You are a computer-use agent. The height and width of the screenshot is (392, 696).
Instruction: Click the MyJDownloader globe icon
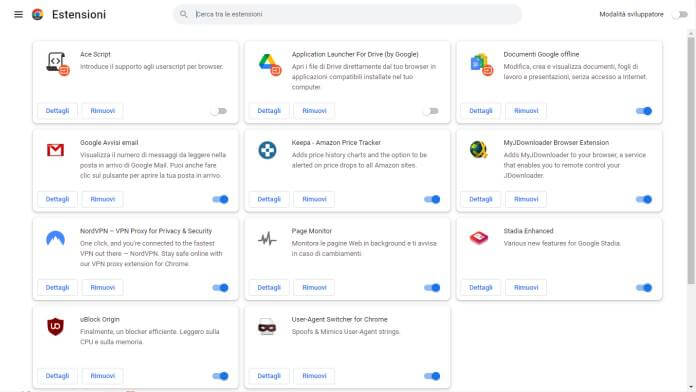pyautogui.click(x=478, y=150)
